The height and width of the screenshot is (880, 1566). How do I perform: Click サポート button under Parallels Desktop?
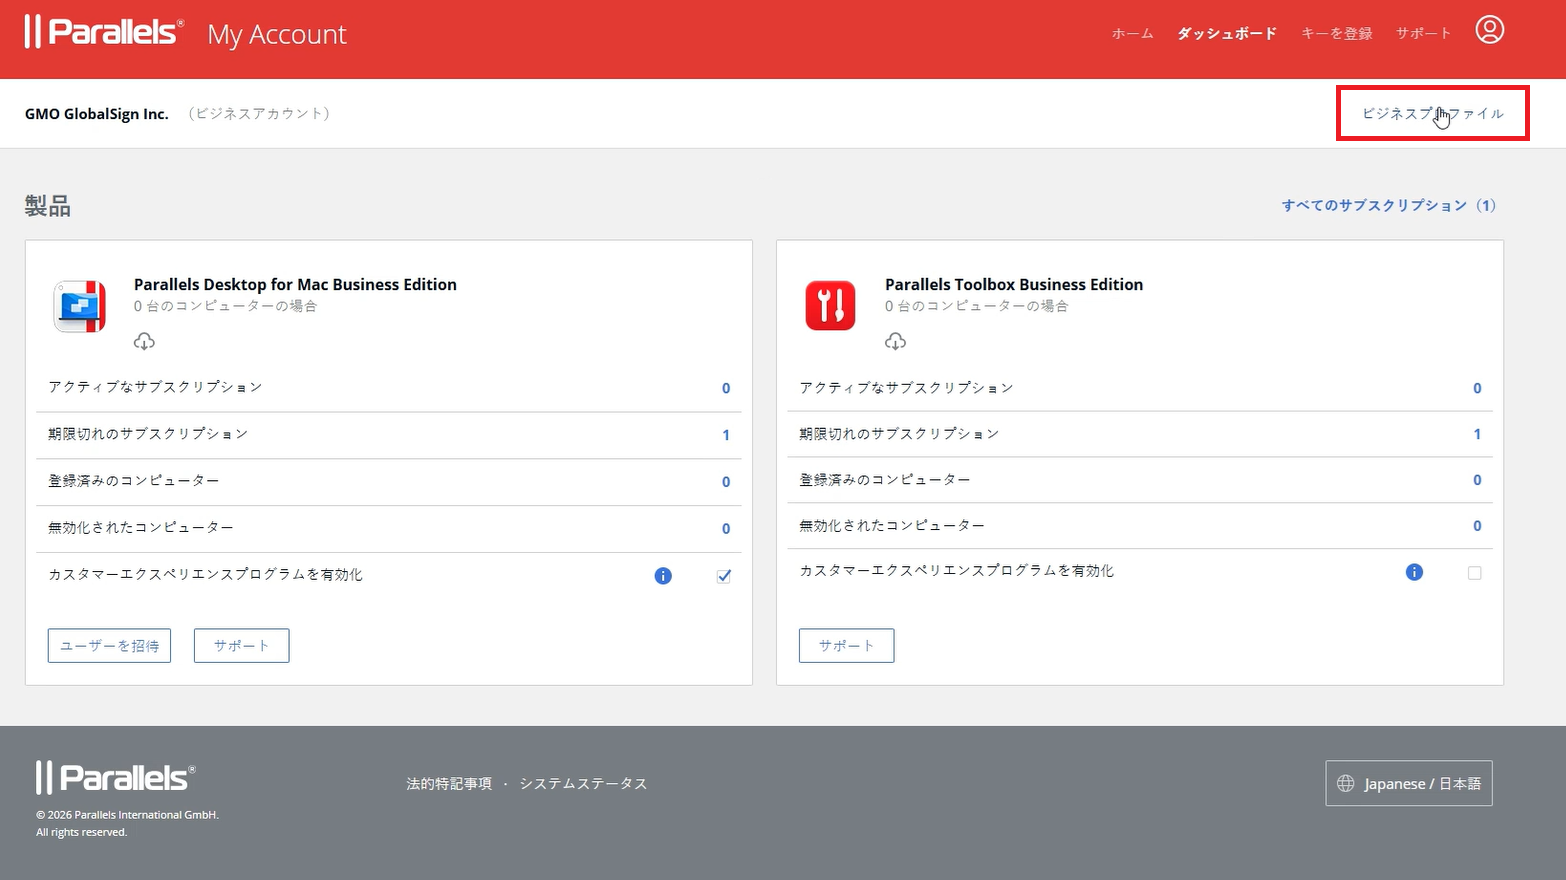click(242, 646)
